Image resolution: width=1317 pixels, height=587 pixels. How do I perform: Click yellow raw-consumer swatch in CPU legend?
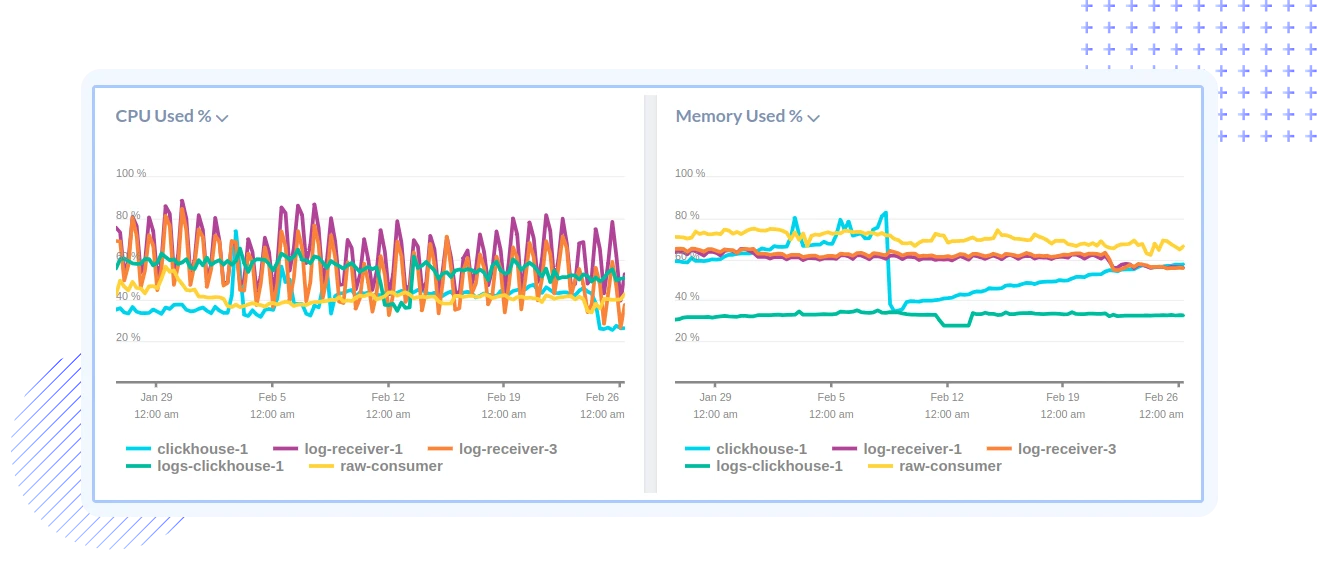[x=322, y=466]
